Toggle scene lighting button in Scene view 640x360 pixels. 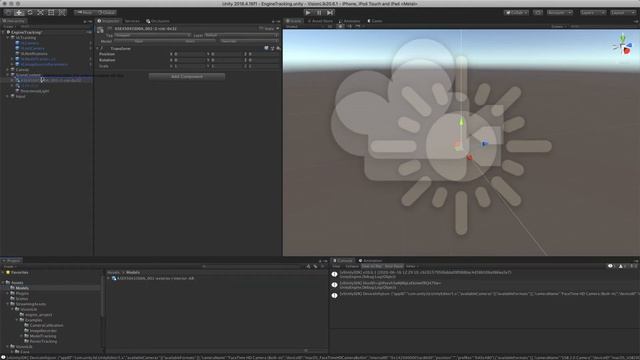[x=340, y=26]
